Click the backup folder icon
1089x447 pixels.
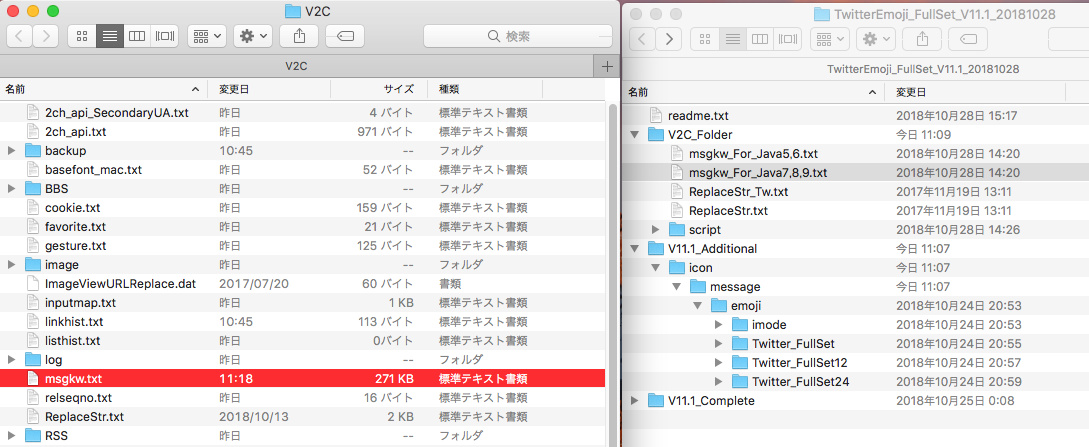tap(33, 151)
